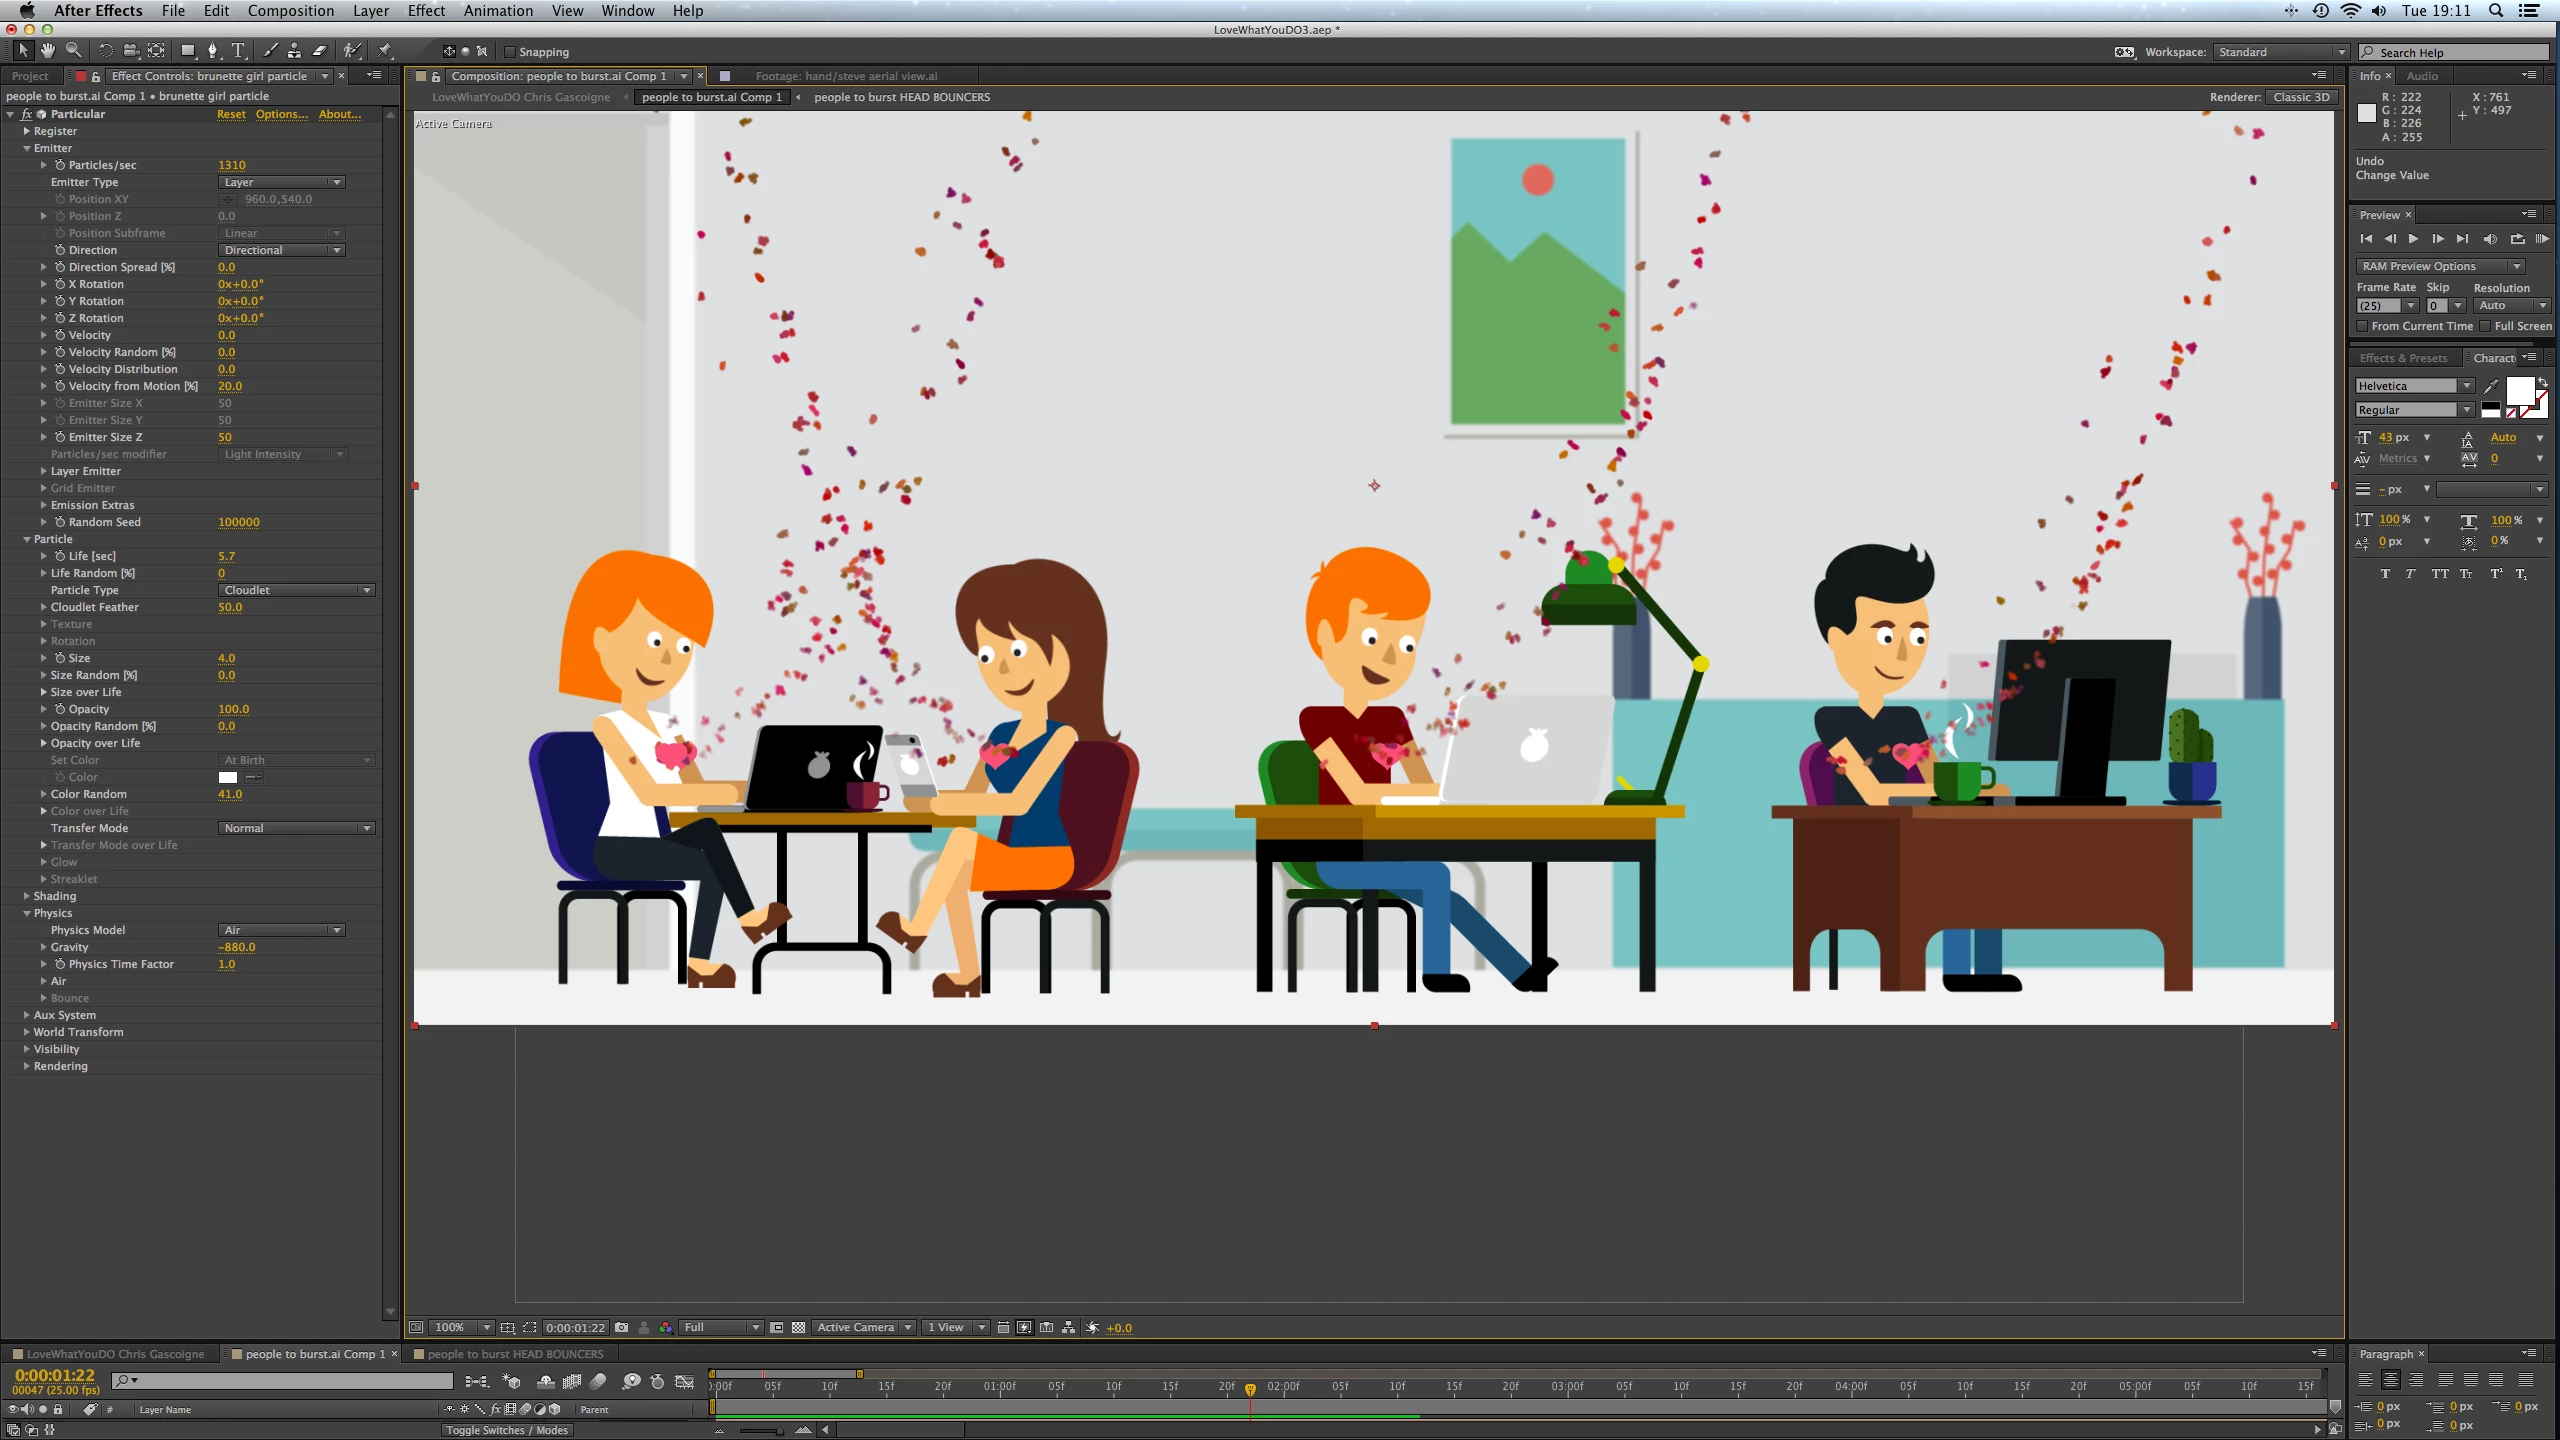Select the Eraser tool
The width and height of the screenshot is (2560, 1440).
[x=320, y=51]
